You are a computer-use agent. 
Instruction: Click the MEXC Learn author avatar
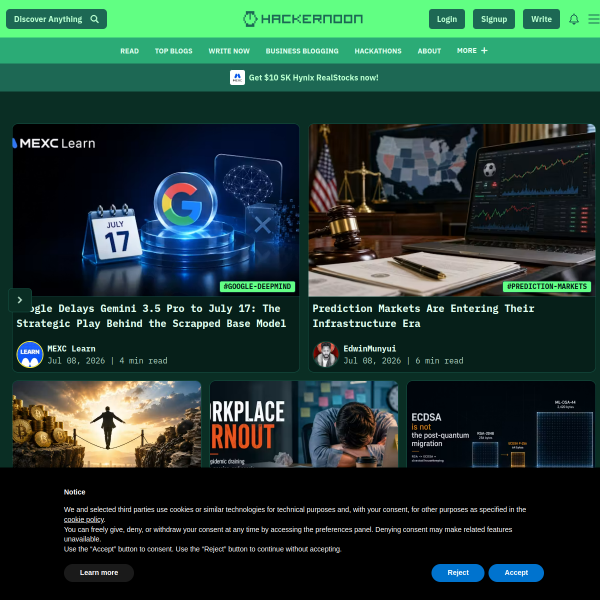click(30, 354)
